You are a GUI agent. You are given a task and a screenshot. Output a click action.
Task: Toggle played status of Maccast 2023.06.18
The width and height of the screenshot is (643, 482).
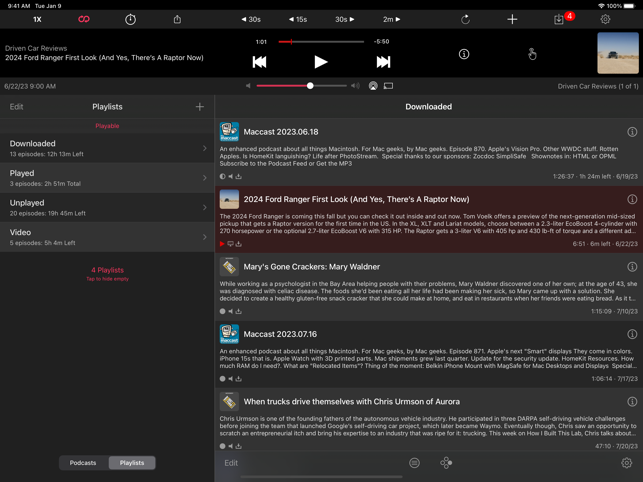tap(222, 176)
